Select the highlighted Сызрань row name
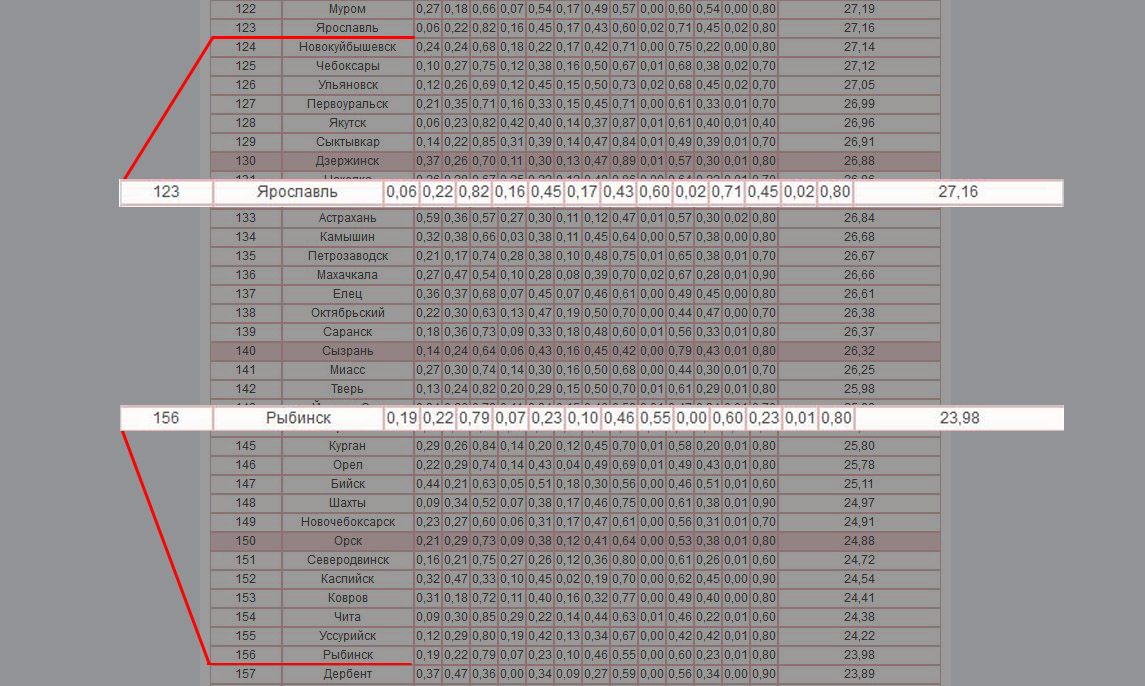The height and width of the screenshot is (686, 1145). [x=347, y=351]
